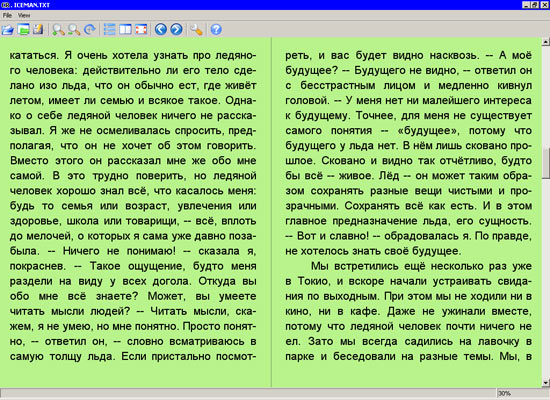Open the View menu

click(24, 15)
